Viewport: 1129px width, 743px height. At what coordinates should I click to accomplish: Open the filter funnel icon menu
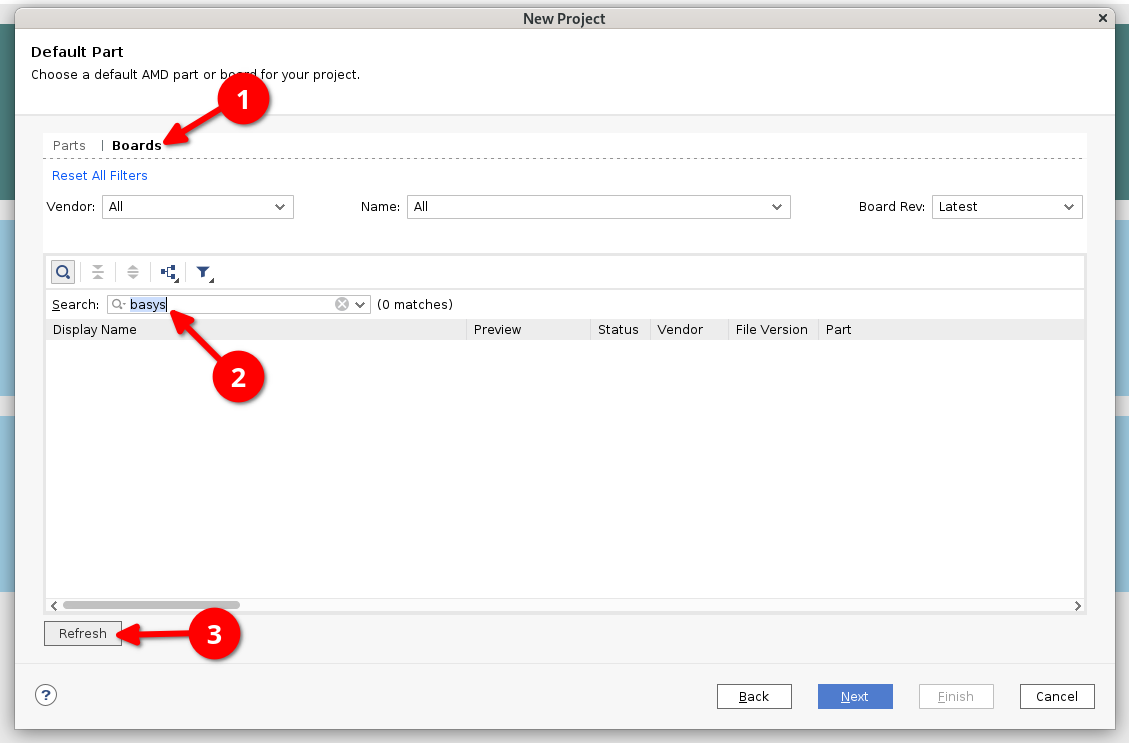tap(204, 272)
